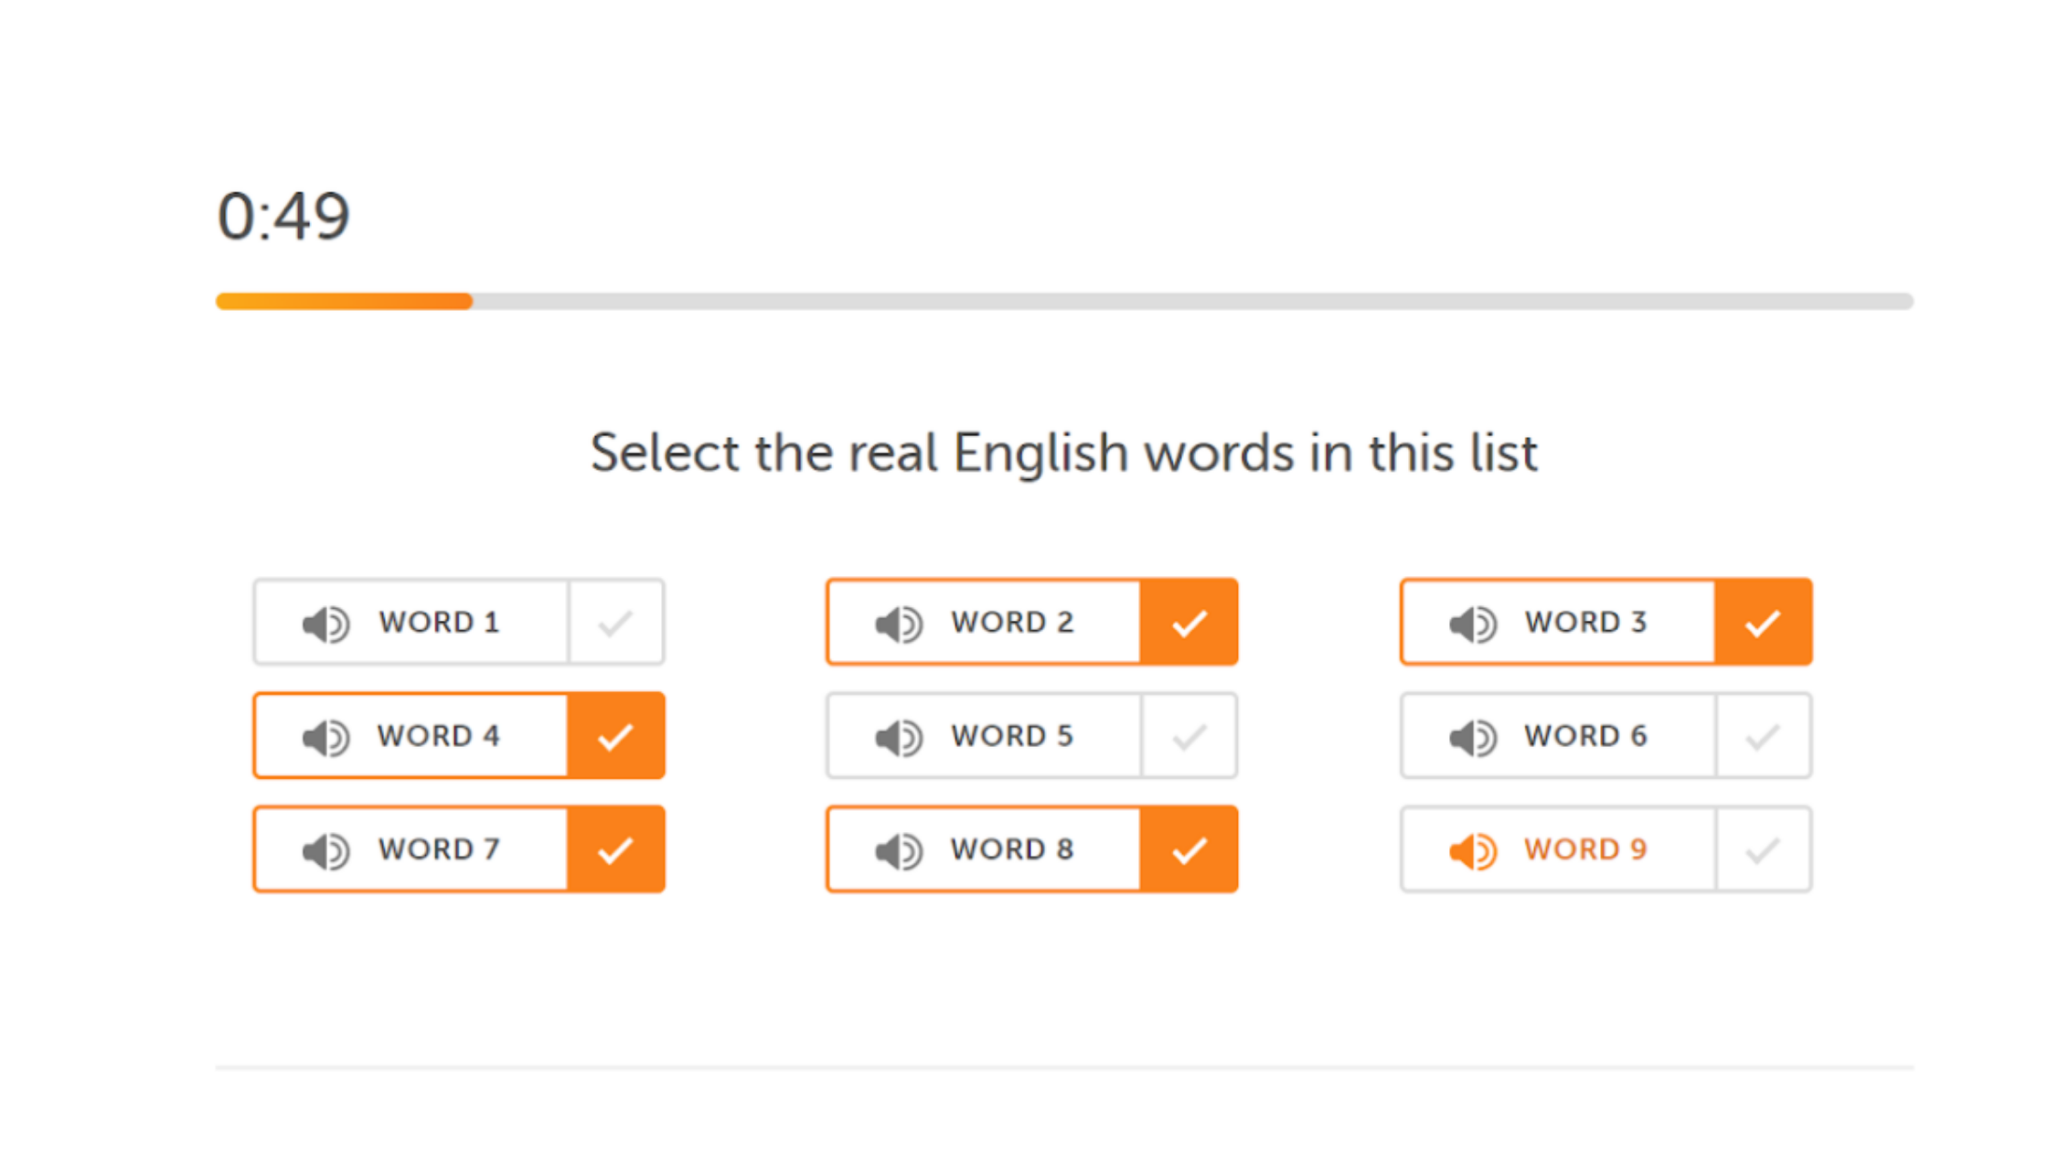Screen dimensions: 2048x1152
Task: Deselect the checkmark on WORD 7
Action: click(615, 850)
